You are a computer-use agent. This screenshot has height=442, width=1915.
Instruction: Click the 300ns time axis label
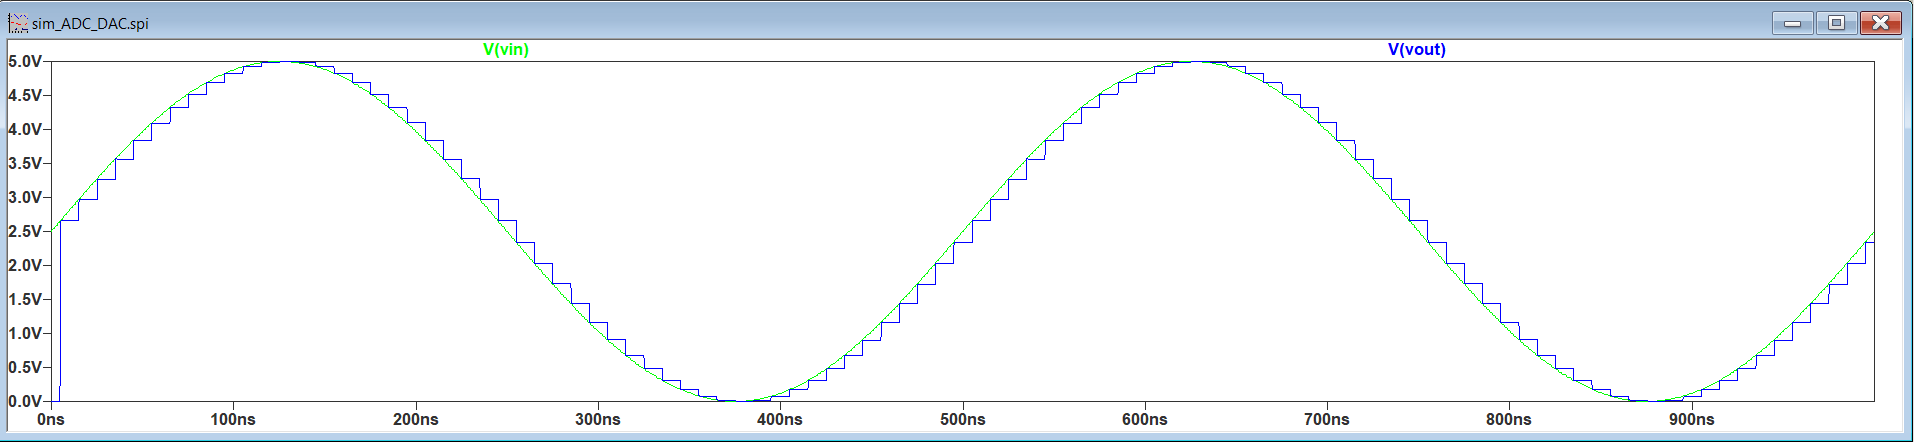click(598, 420)
